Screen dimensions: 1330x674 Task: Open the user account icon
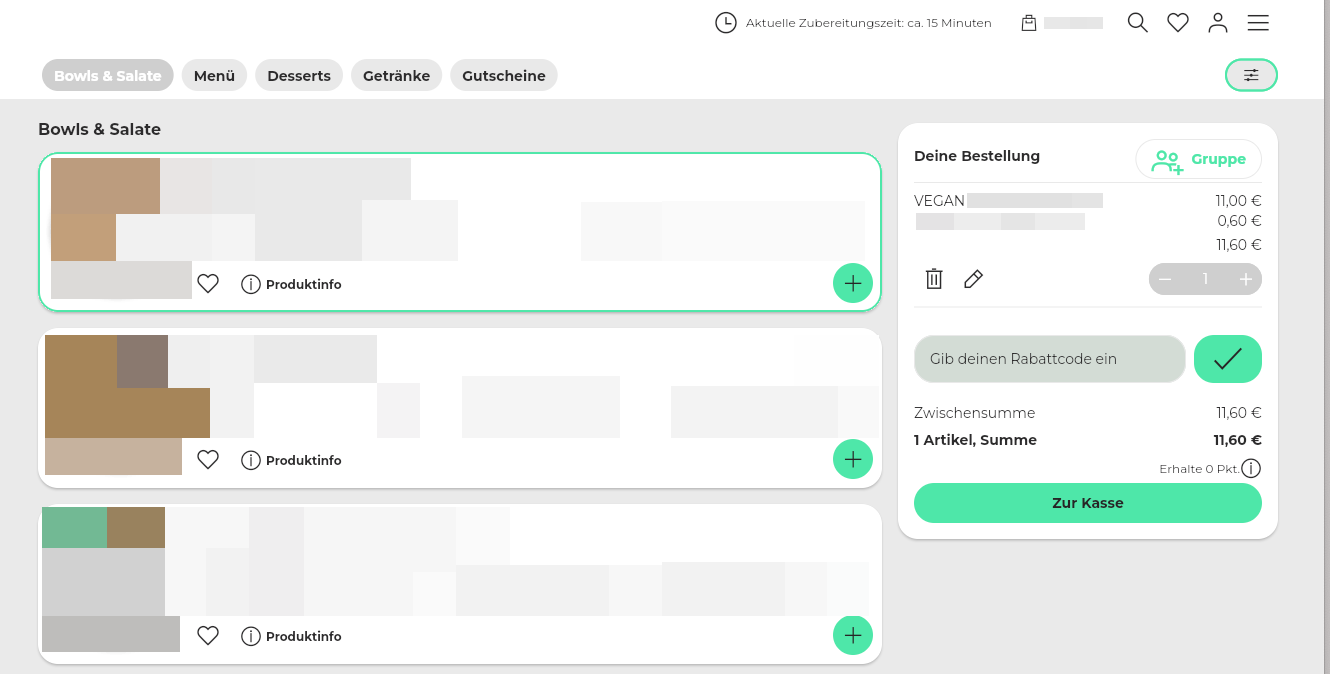(x=1217, y=23)
